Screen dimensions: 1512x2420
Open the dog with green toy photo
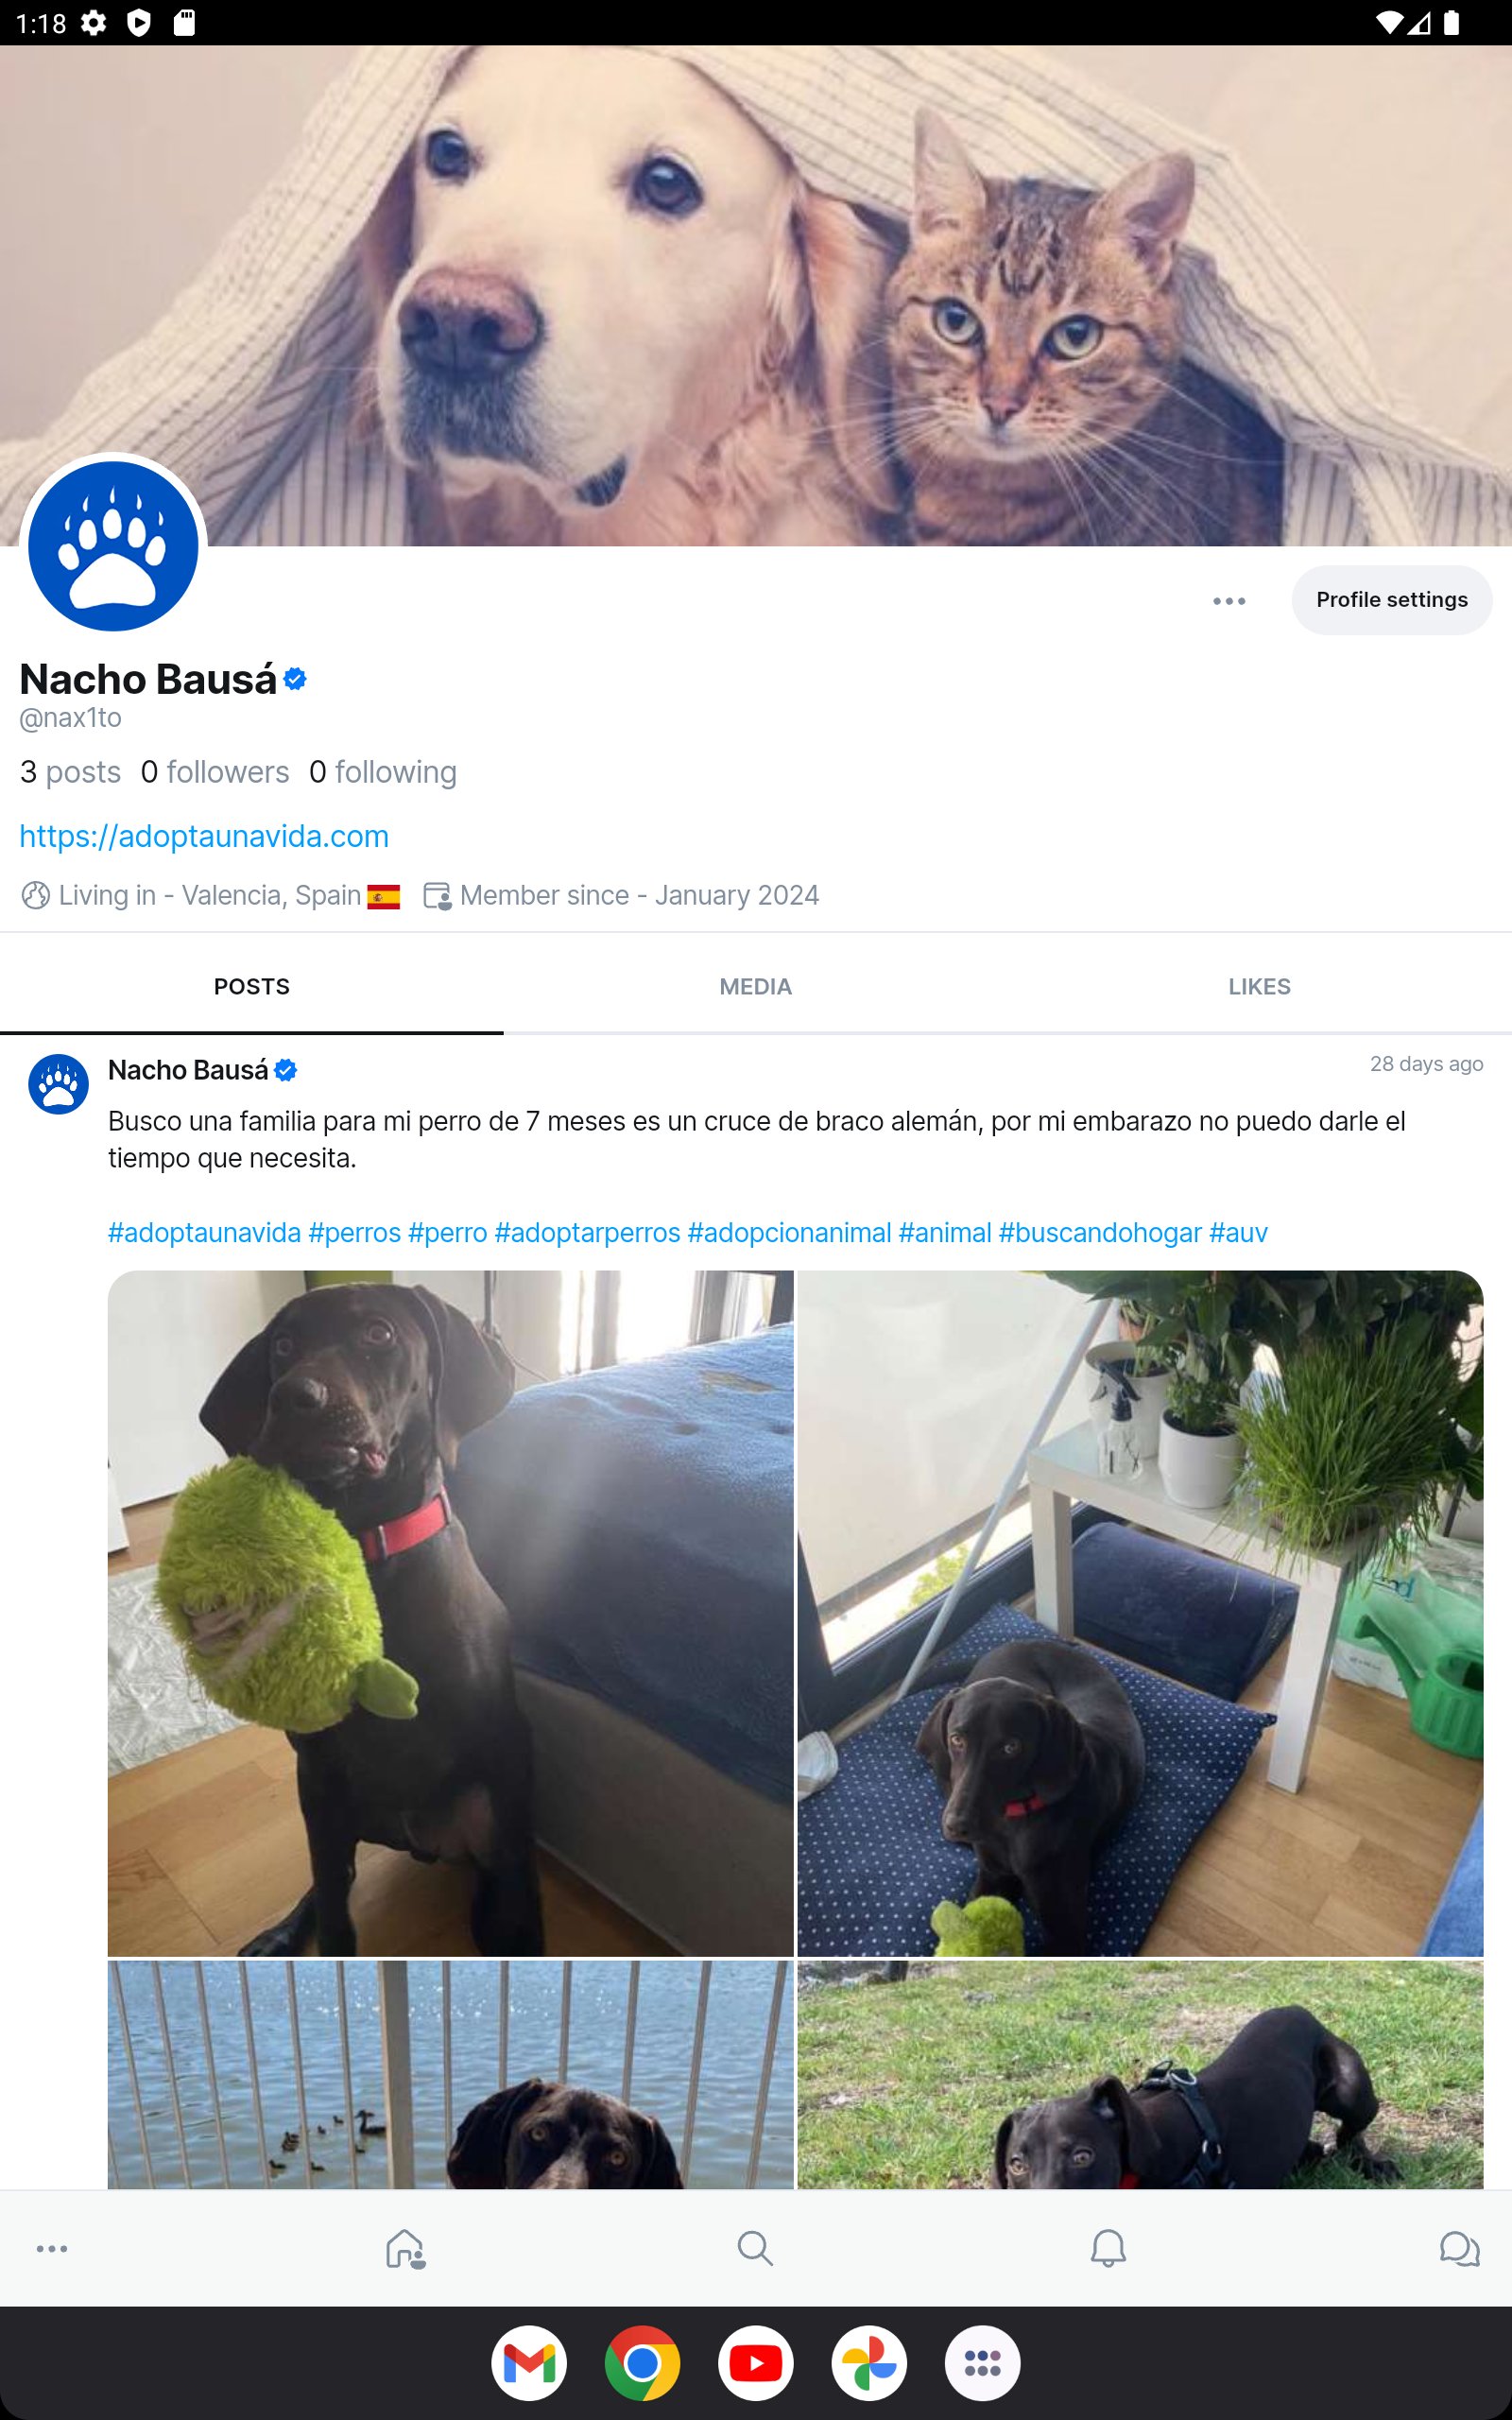pos(450,1613)
